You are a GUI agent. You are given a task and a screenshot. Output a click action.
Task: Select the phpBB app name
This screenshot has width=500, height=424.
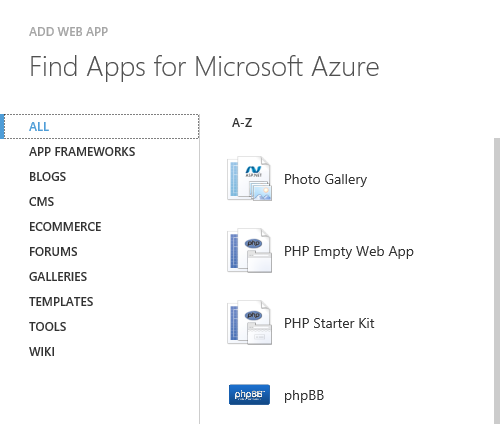pos(304,396)
